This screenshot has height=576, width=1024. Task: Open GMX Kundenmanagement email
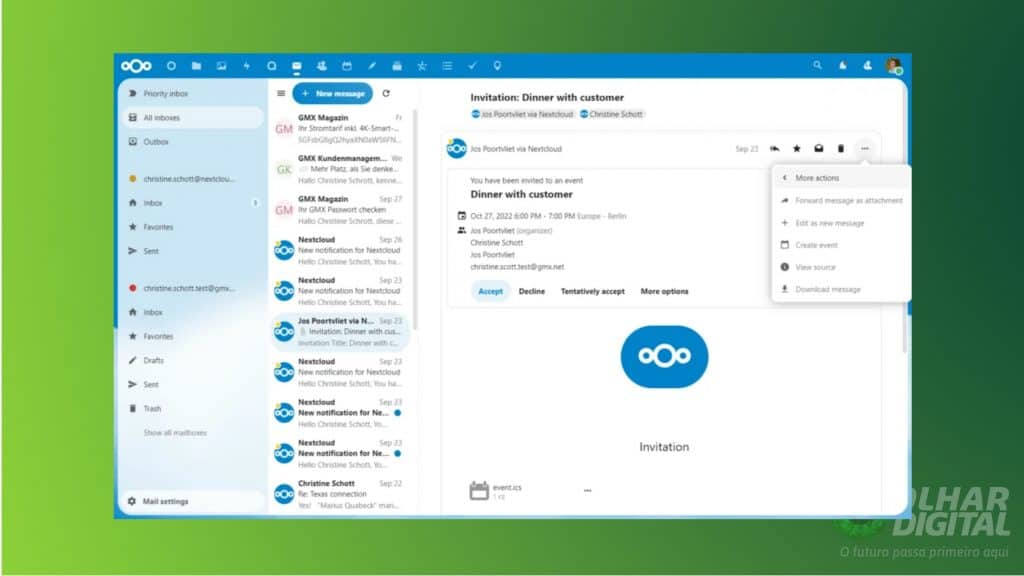coord(340,169)
